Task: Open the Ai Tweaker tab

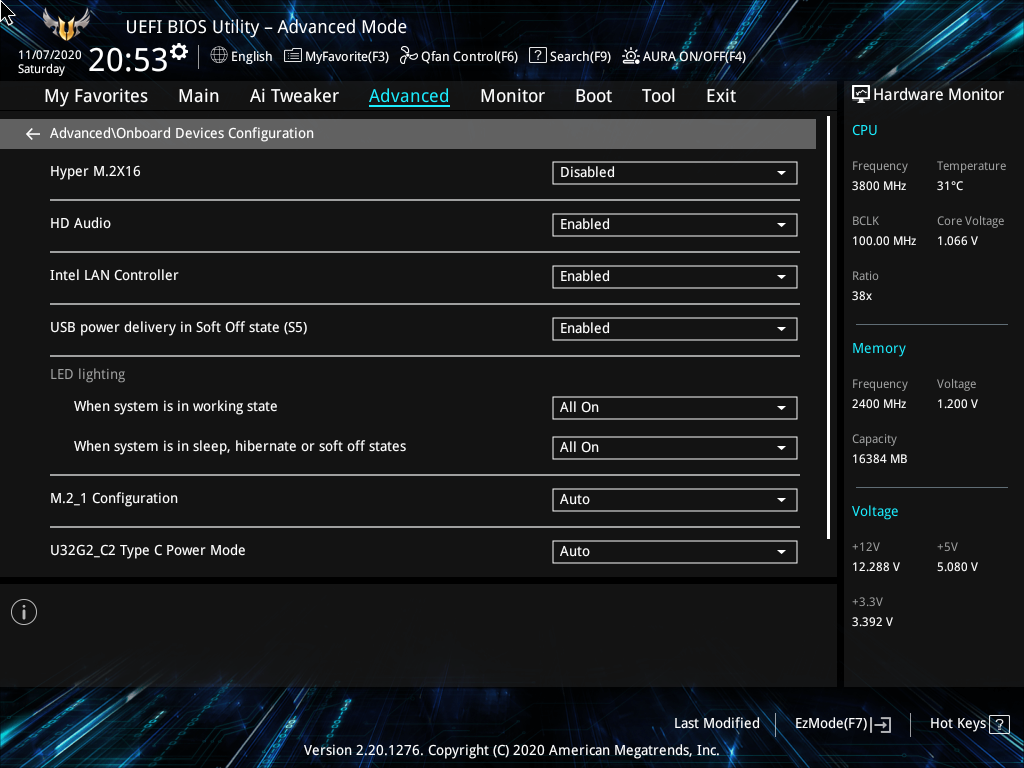Action: tap(294, 96)
